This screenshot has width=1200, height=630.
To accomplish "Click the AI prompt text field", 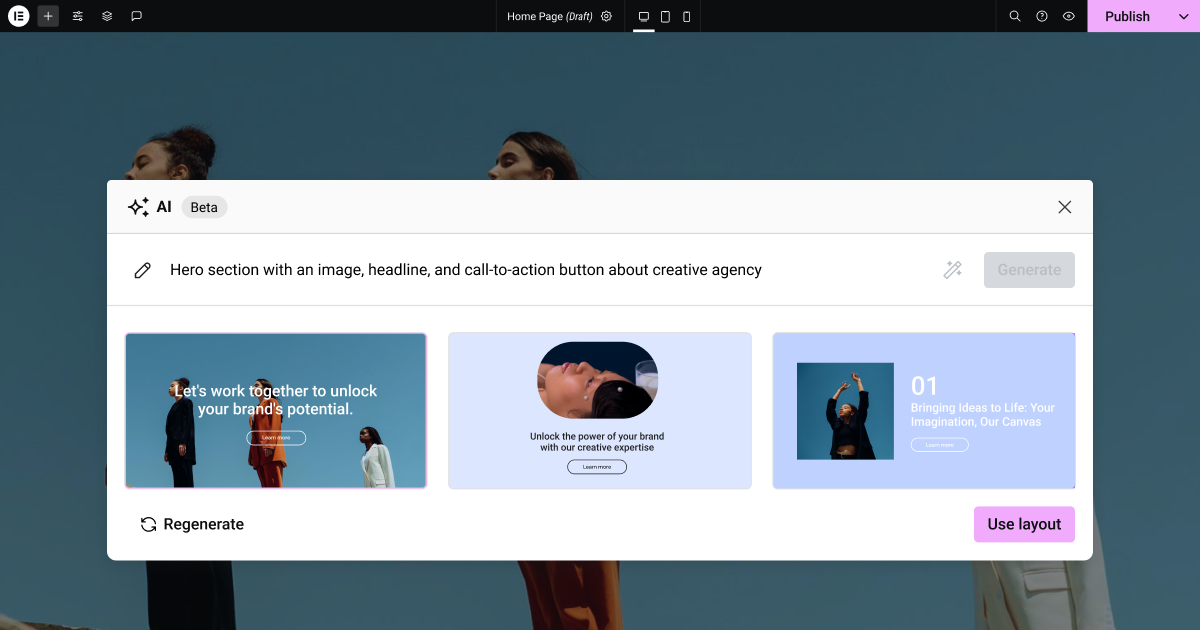I will [x=540, y=270].
